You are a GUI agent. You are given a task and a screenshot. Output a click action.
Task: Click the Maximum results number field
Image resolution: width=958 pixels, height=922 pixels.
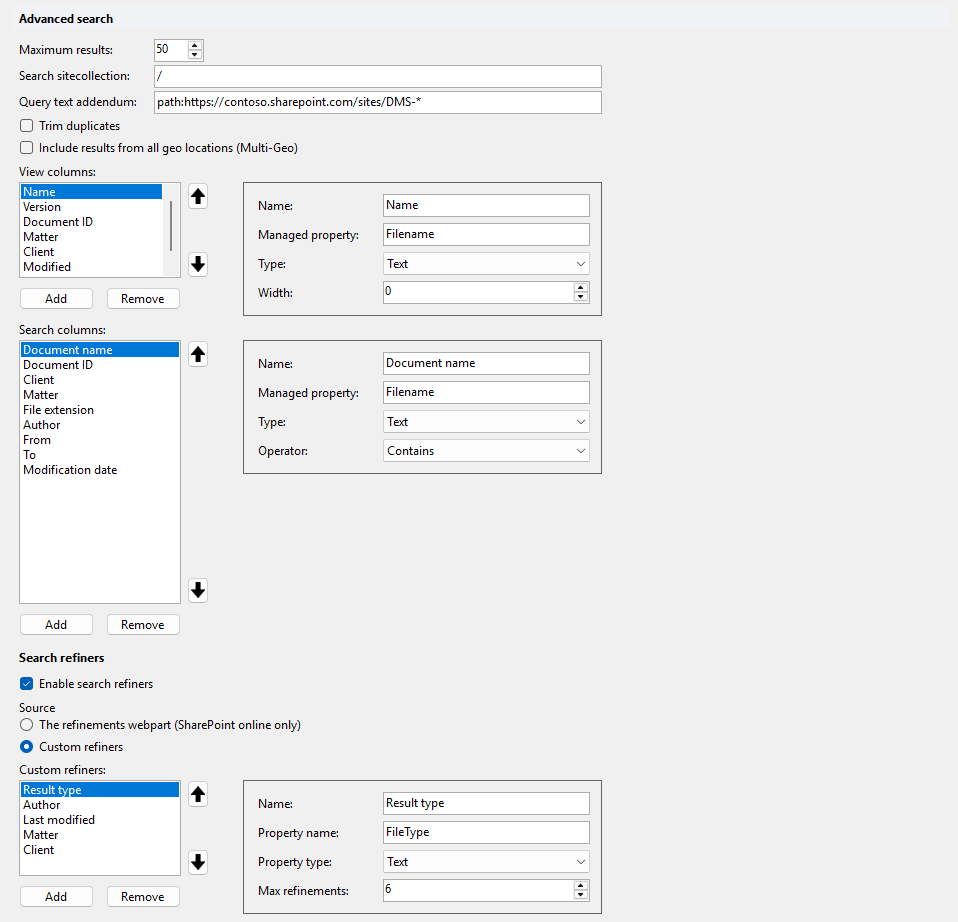[170, 50]
